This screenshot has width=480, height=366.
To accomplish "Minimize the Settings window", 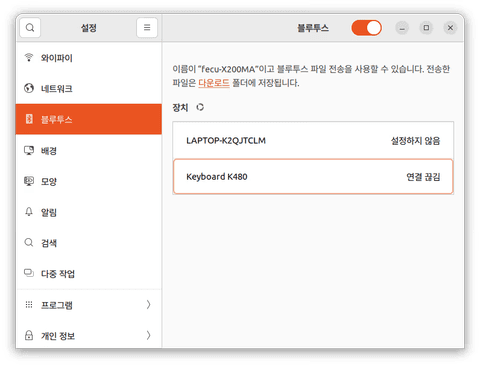I will tap(402, 28).
